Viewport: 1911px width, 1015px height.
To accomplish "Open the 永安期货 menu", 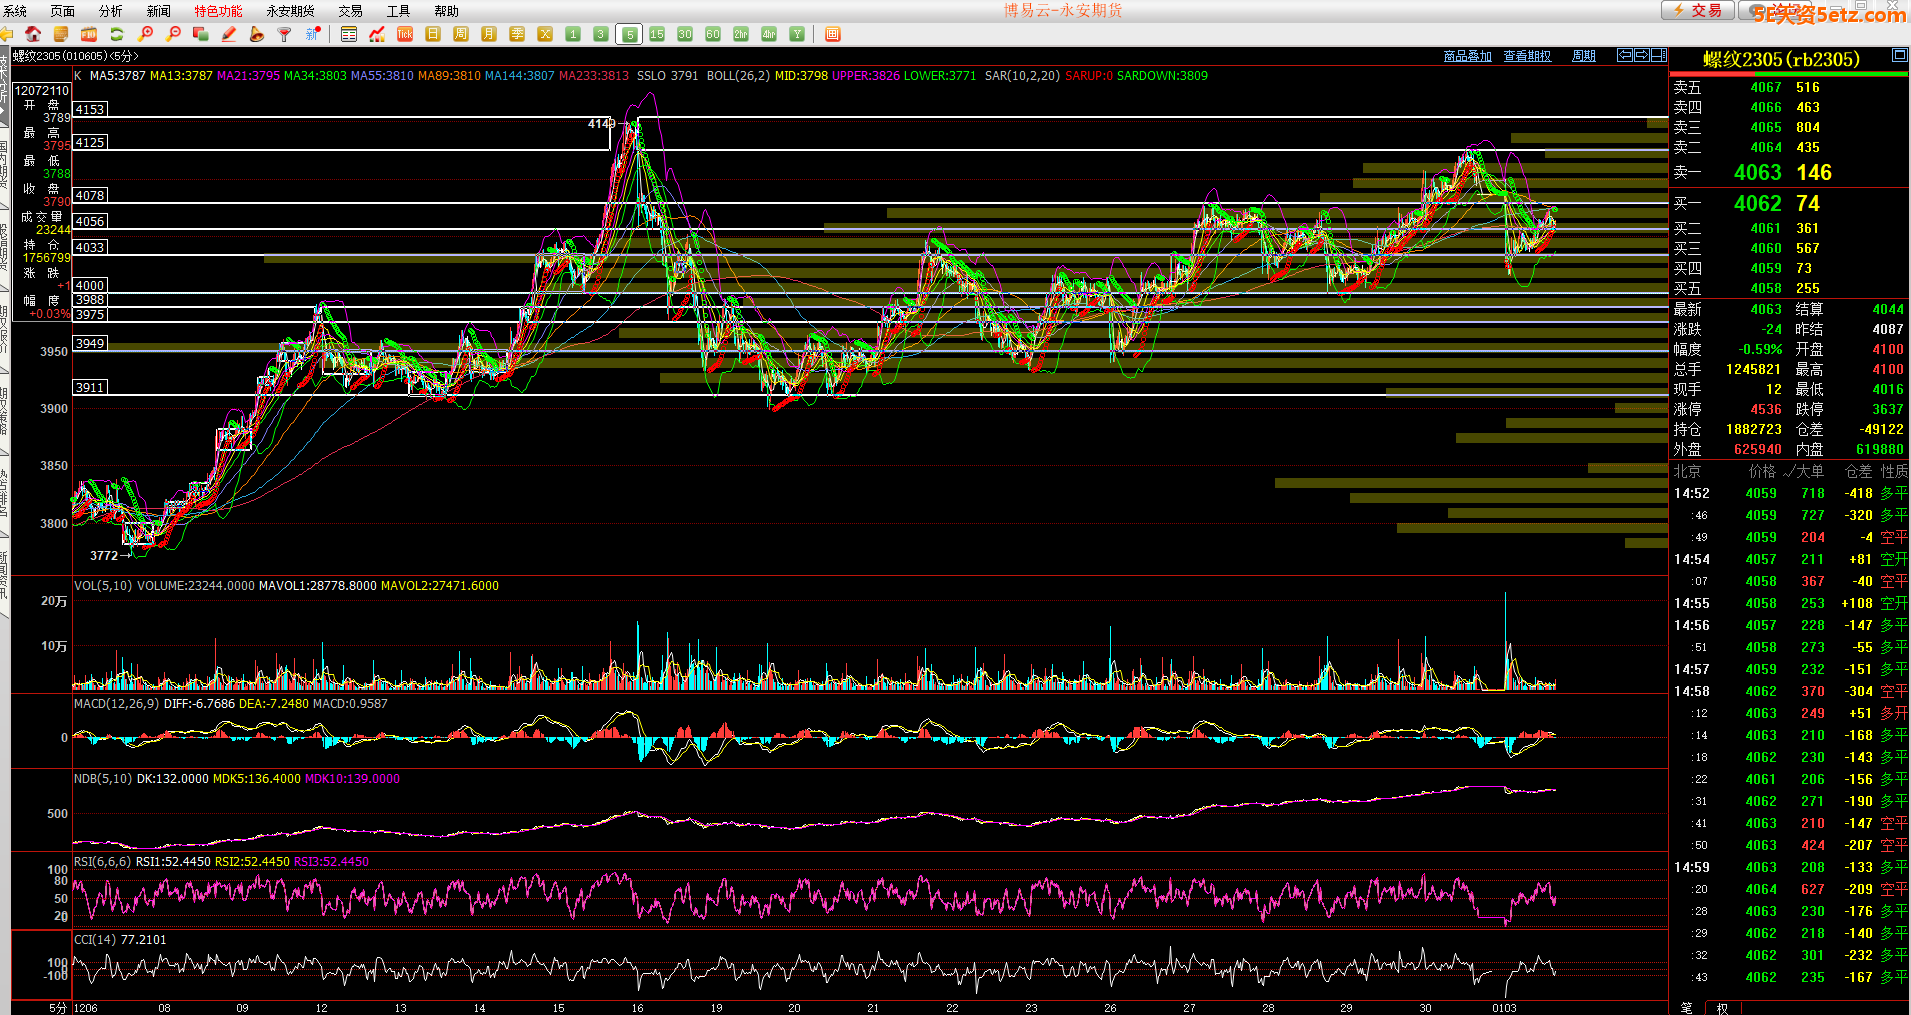I will [290, 11].
